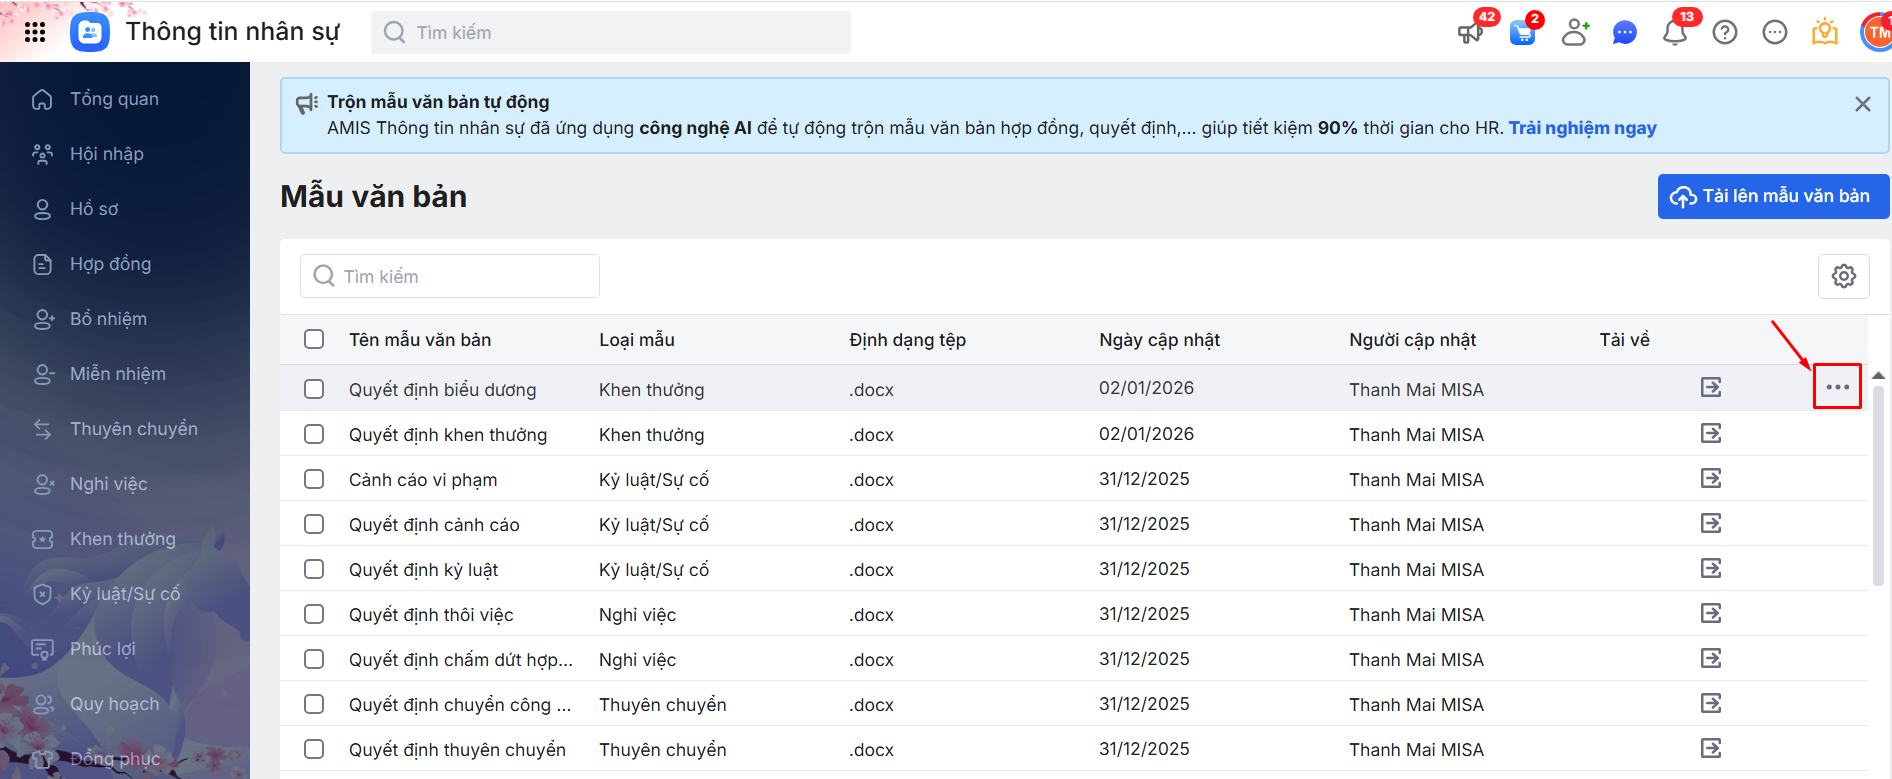Image resolution: width=1892 pixels, height=779 pixels.
Task: Click the Tên mẫu văn bản column header
Action: 420,340
